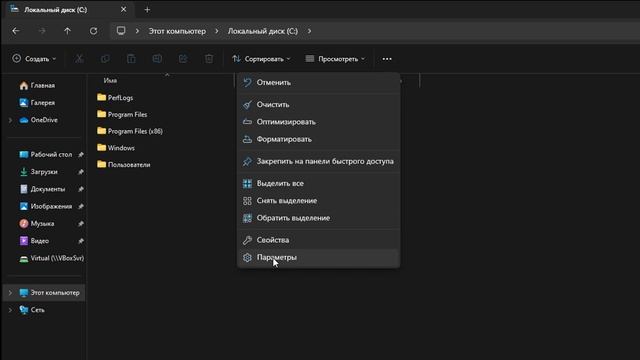
Task: Choose Выделить все in the menu
Action: (x=318, y=183)
